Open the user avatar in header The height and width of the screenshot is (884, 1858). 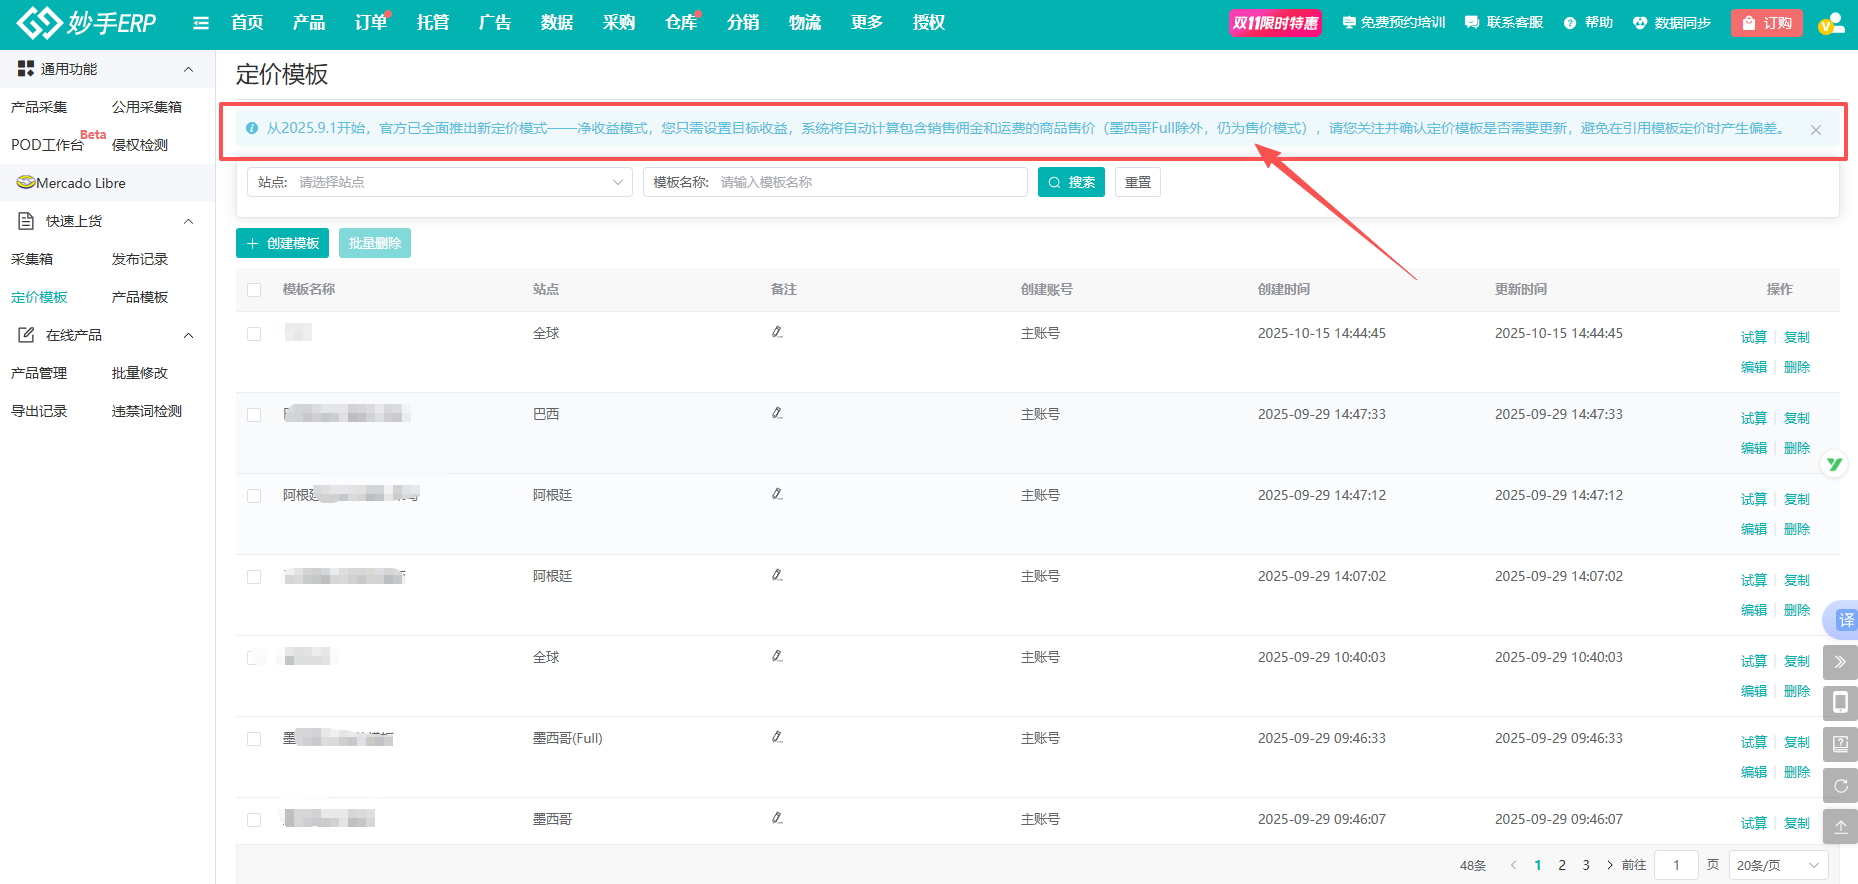(1830, 23)
